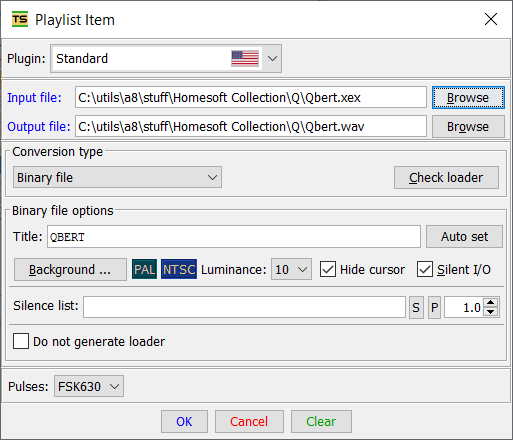Open the Plugin dropdown
The height and width of the screenshot is (440, 513).
(x=272, y=59)
